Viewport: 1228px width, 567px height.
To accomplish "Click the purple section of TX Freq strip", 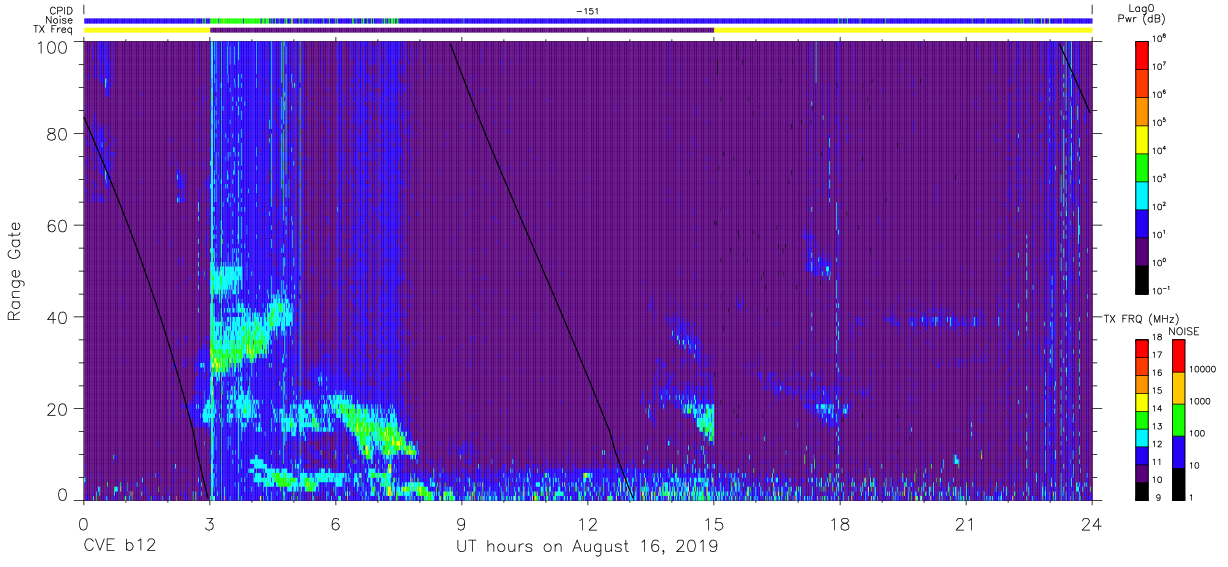I will point(462,30).
